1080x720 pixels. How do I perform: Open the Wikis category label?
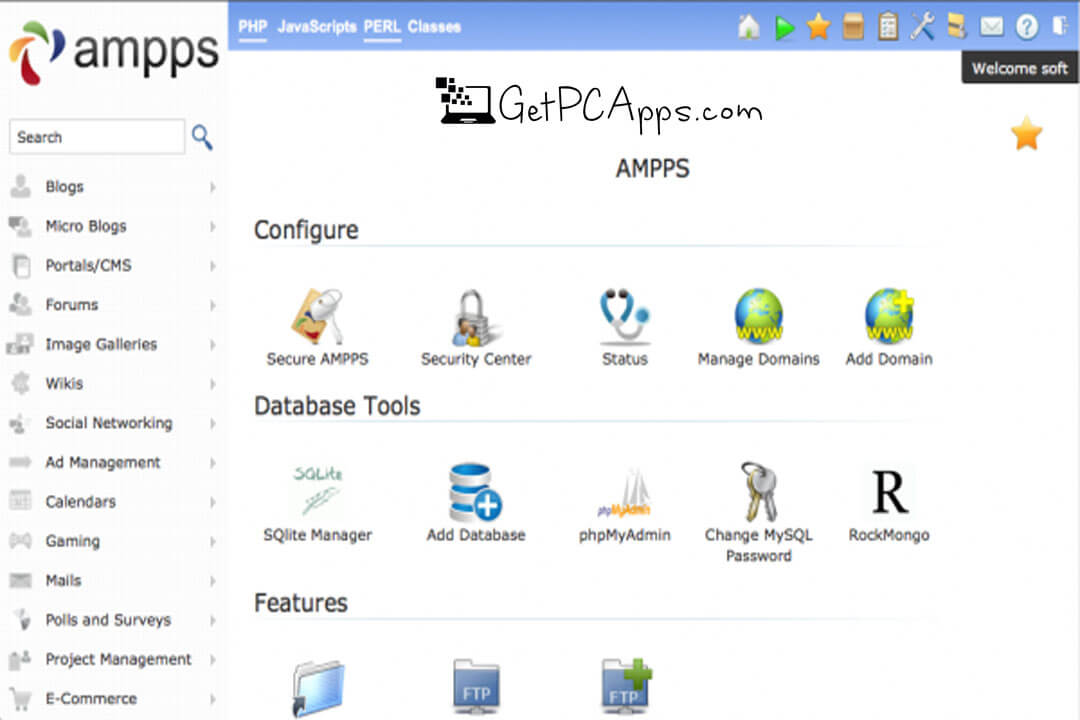click(64, 383)
